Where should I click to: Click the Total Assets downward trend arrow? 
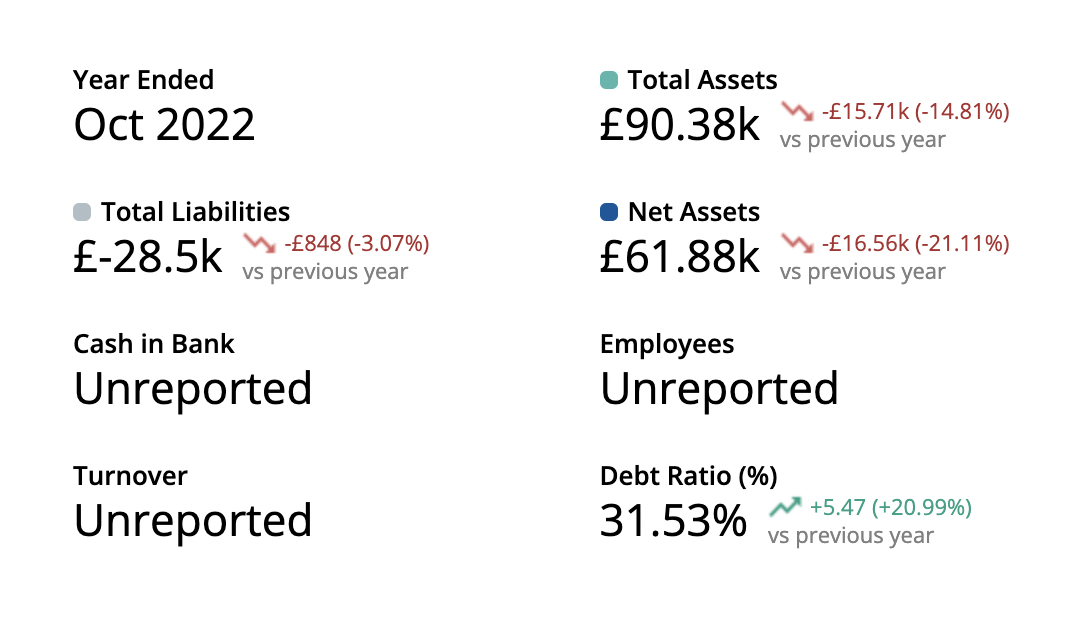797,110
